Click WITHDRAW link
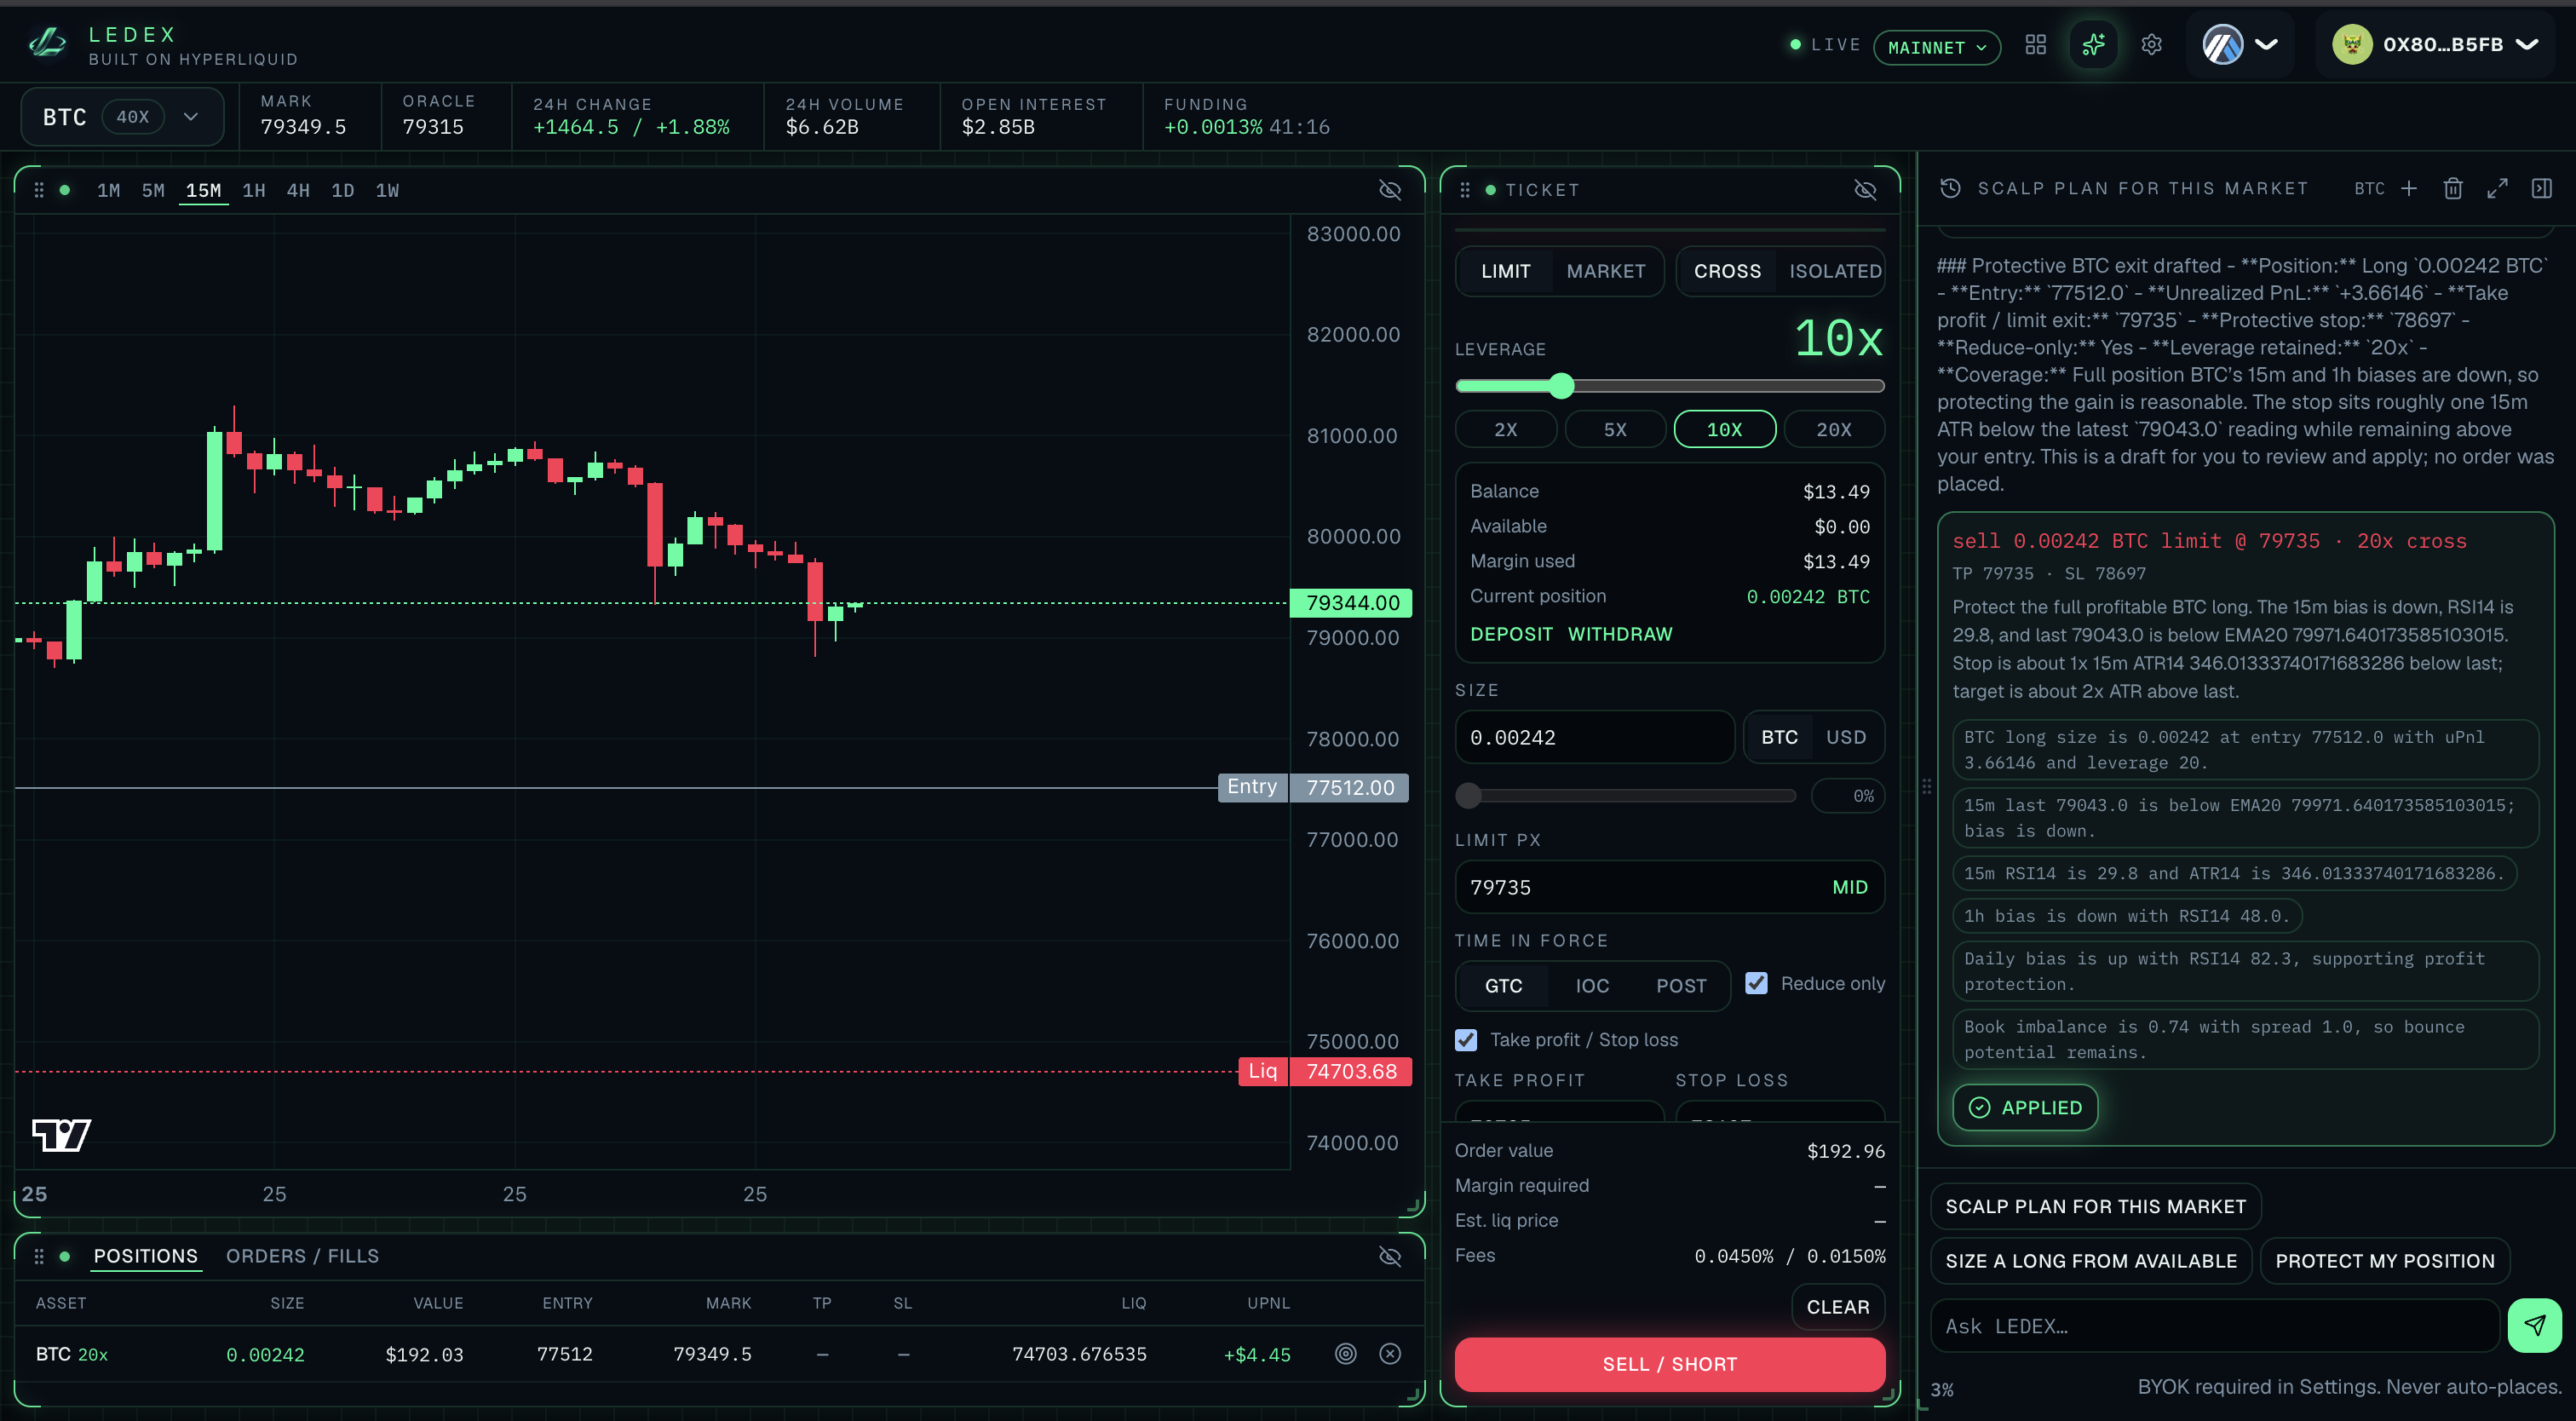 pyautogui.click(x=1620, y=634)
